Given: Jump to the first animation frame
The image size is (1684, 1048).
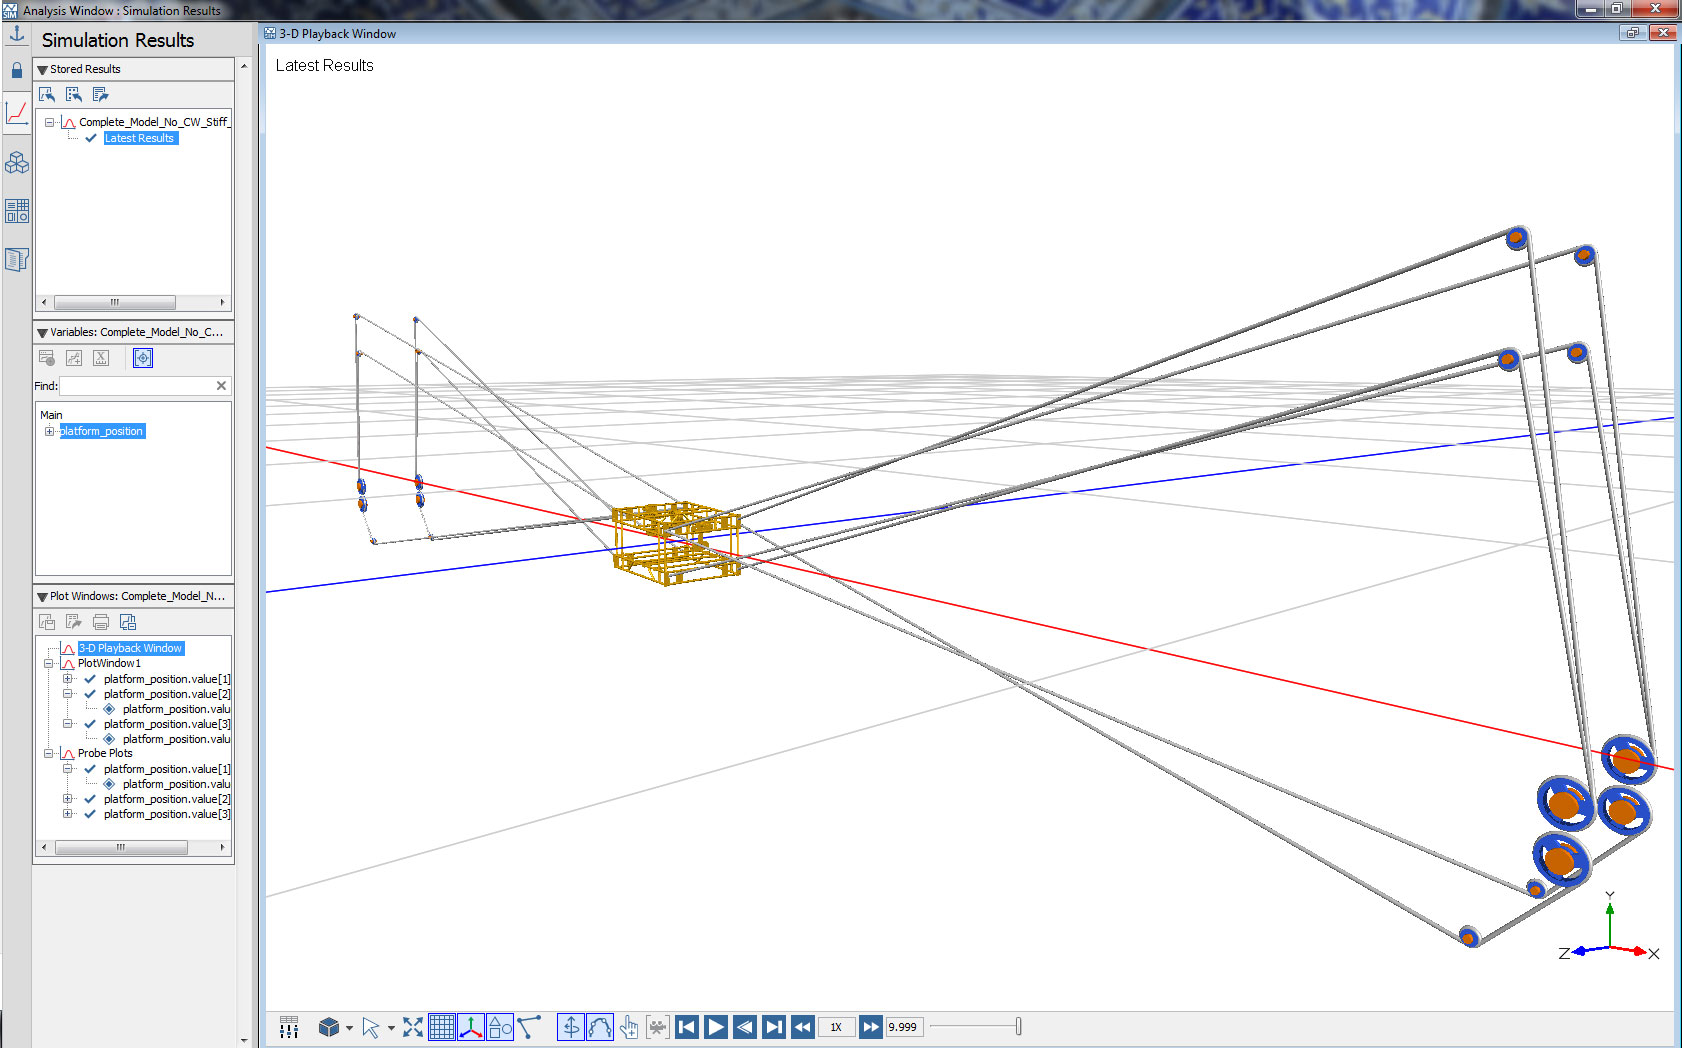Looking at the screenshot, I should [687, 1027].
